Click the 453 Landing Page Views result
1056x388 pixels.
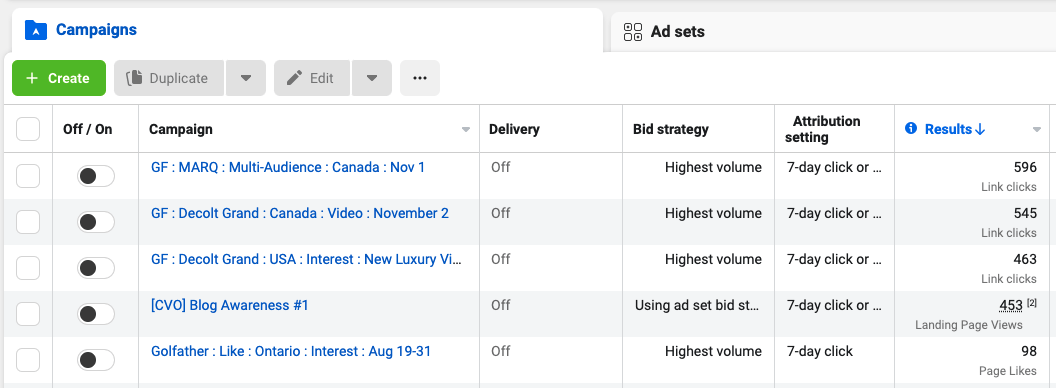click(x=1011, y=306)
